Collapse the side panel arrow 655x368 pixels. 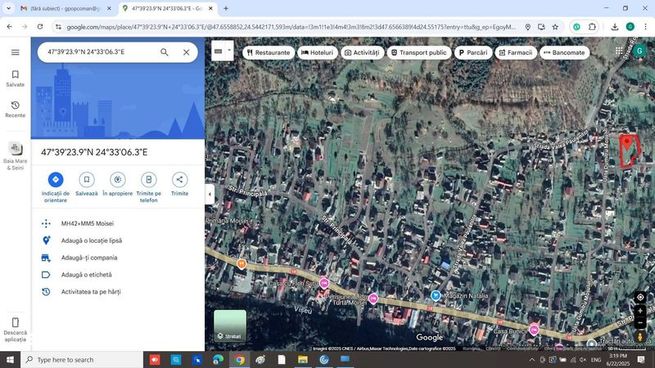pos(210,194)
